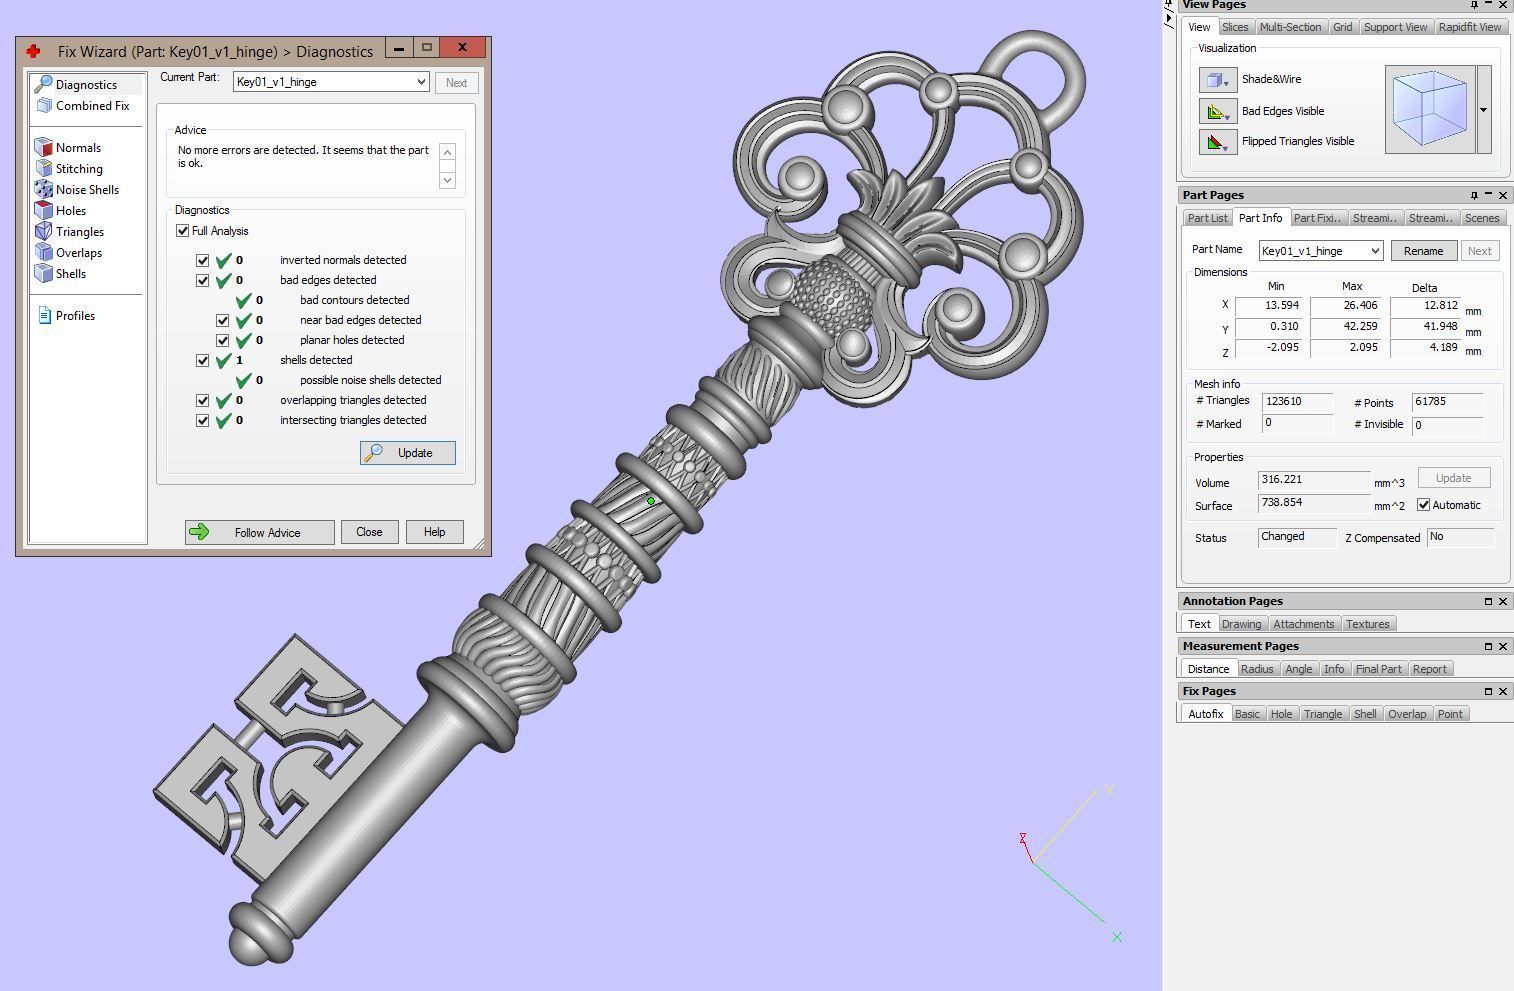1514x991 pixels.
Task: Disable the Automatic properties checkbox
Action: pyautogui.click(x=1423, y=505)
